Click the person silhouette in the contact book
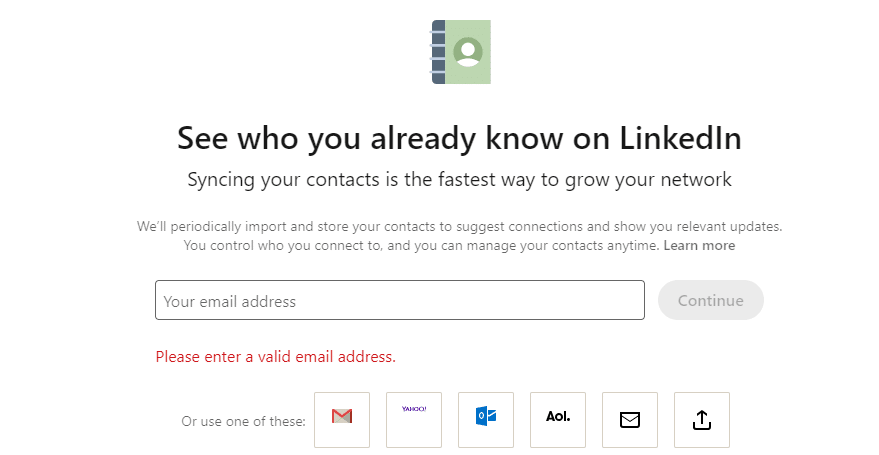879x455 pixels. [468, 52]
